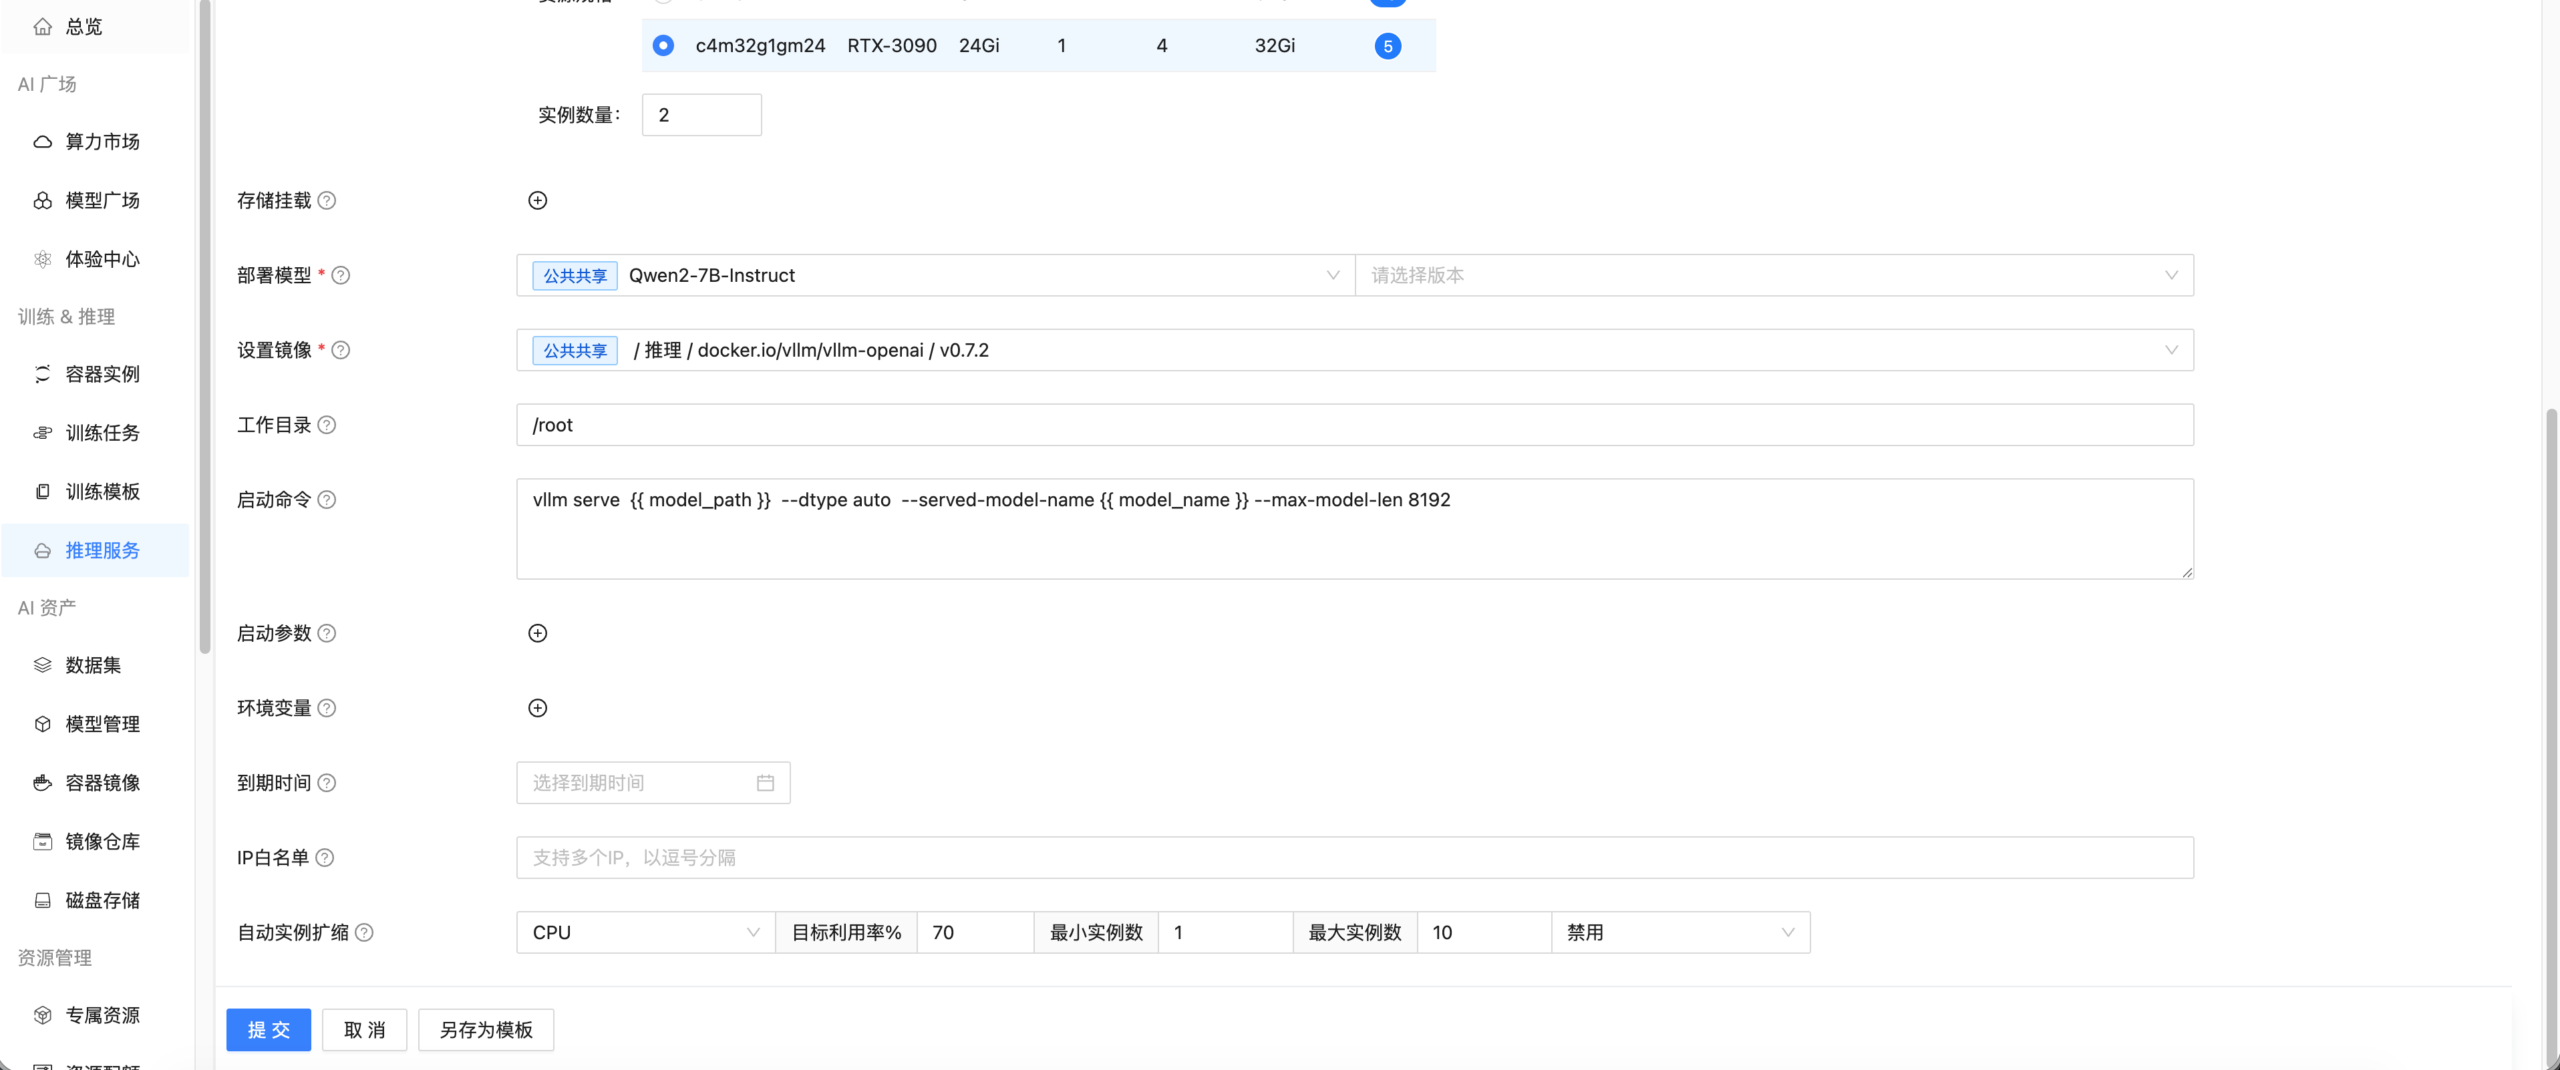Open the calendar icon in 到期时间 field
This screenshot has height=1070, width=2560.
pos(765,783)
